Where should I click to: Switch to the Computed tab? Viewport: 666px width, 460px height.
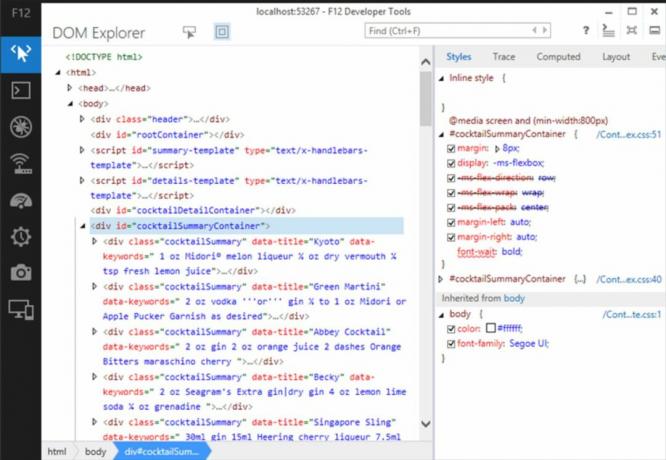click(x=558, y=56)
